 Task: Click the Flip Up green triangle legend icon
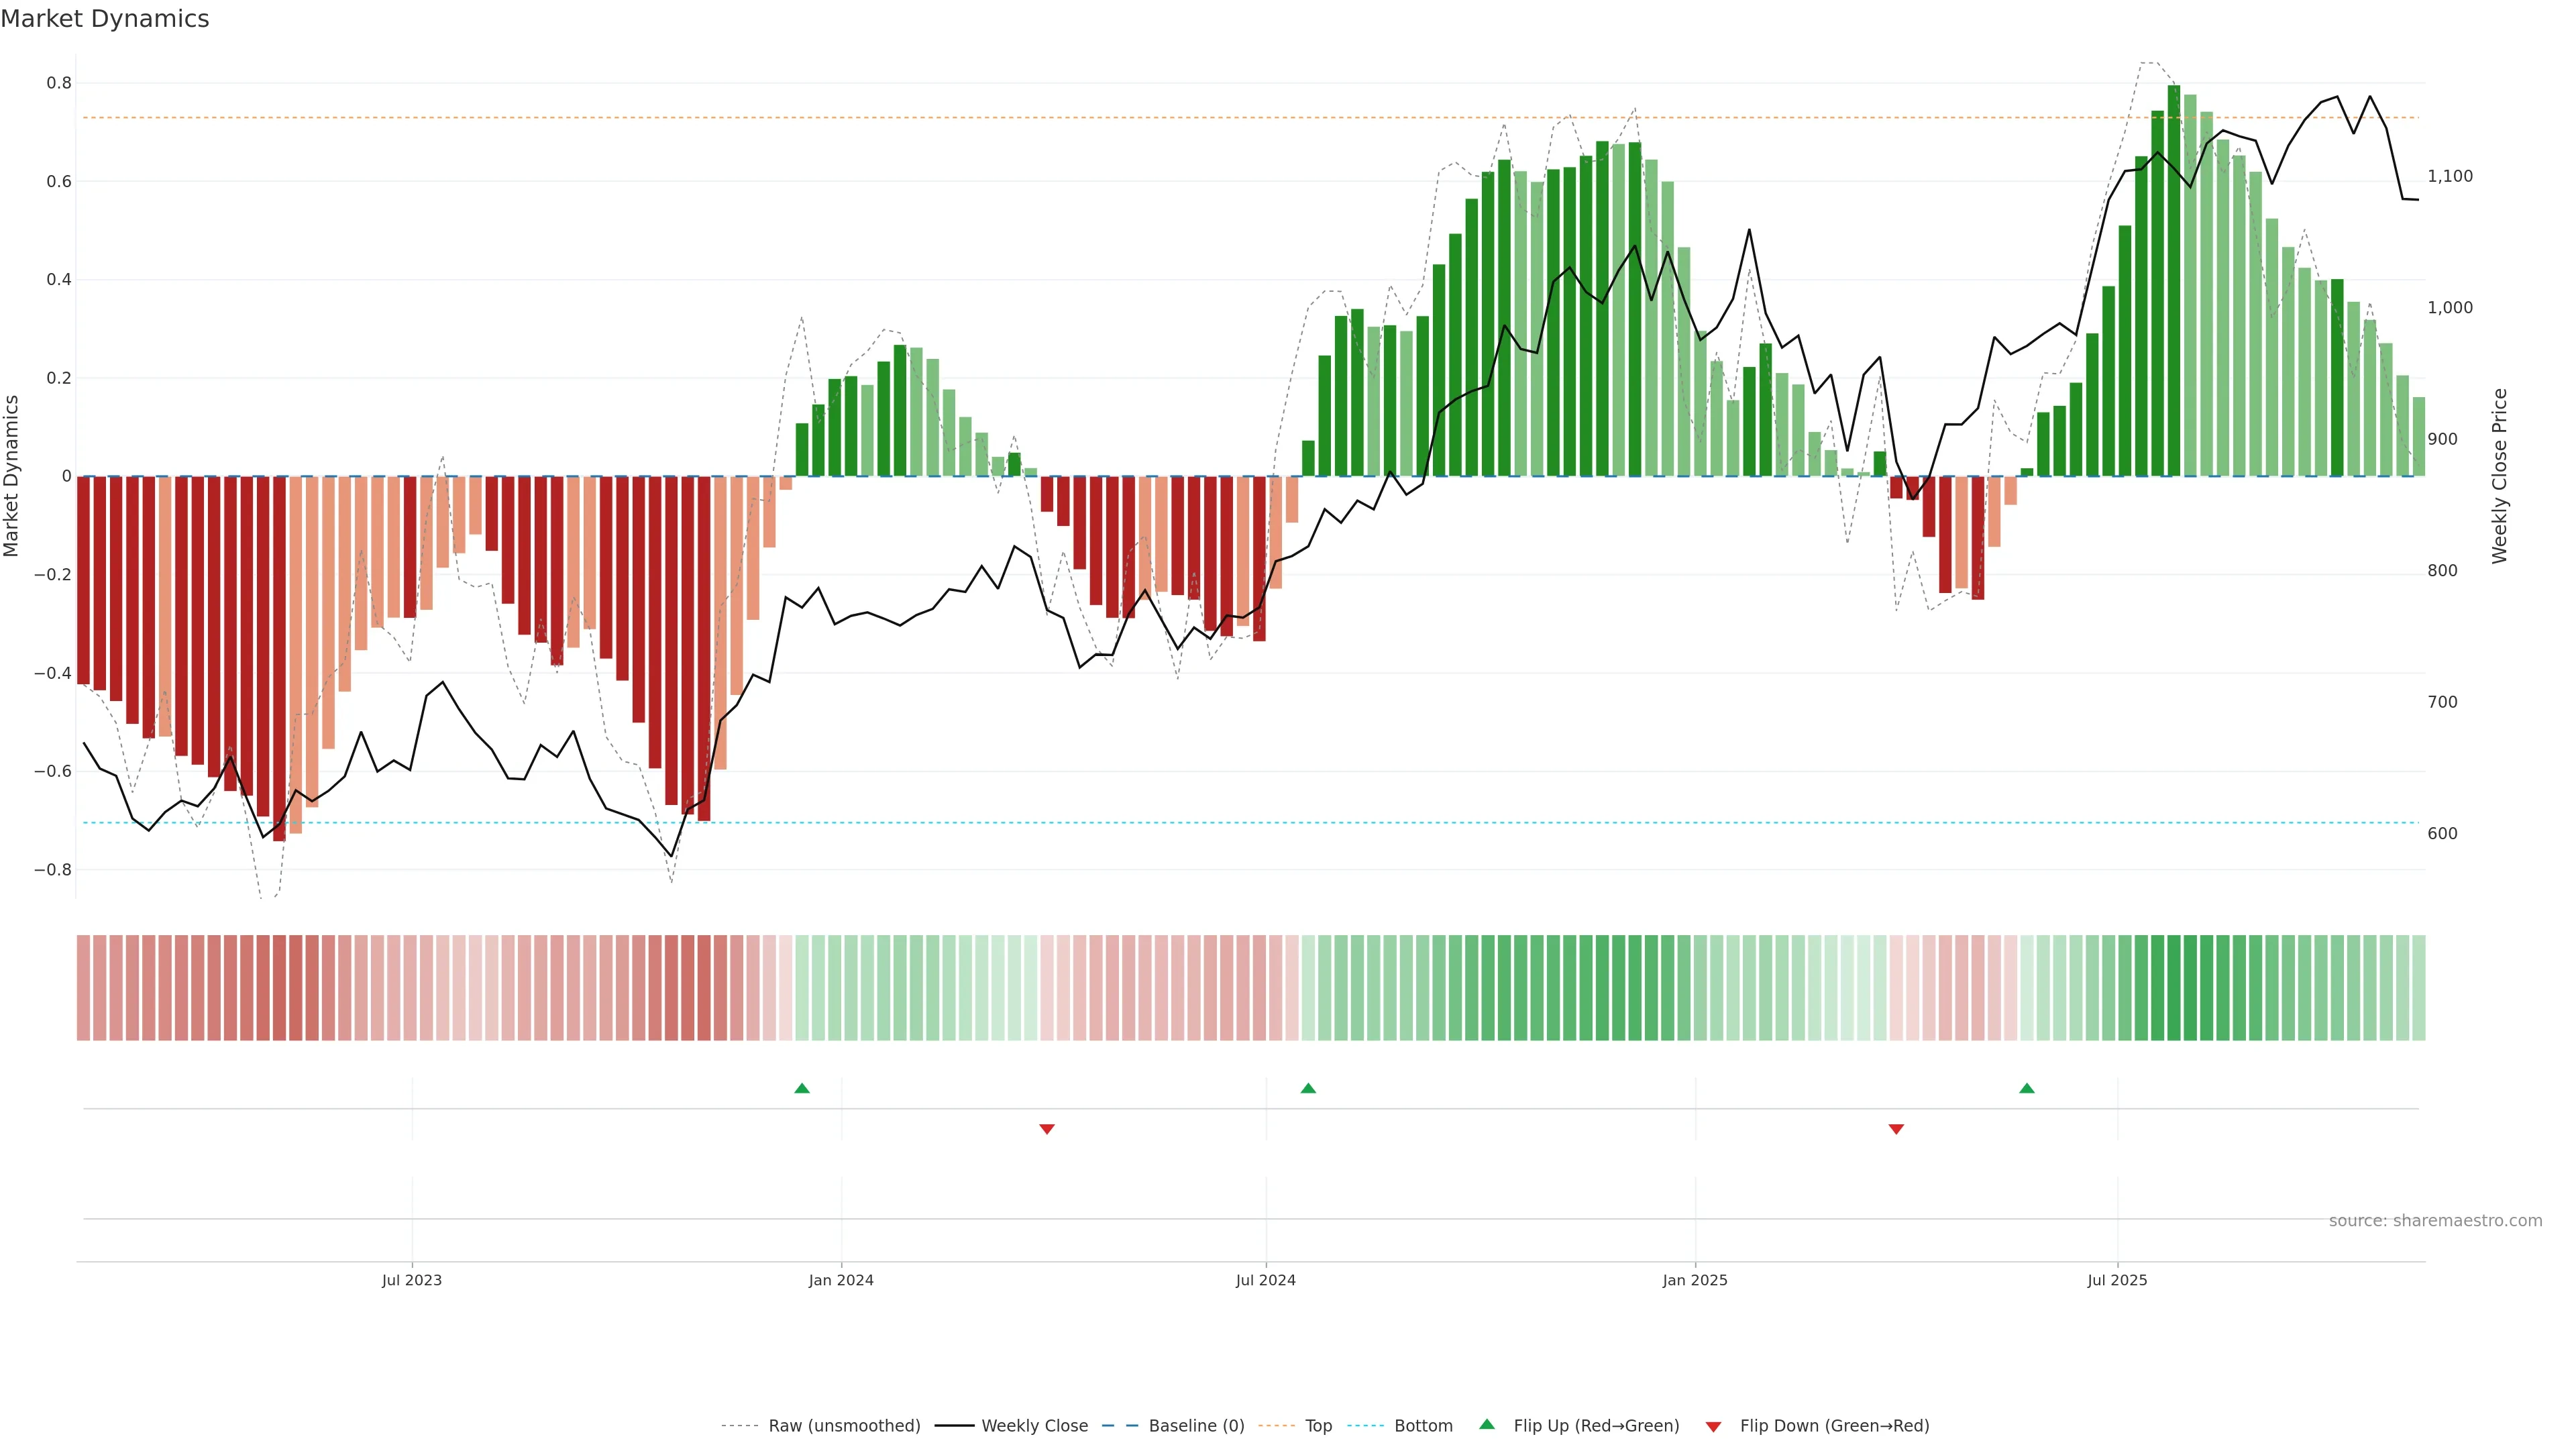pyautogui.click(x=1487, y=1424)
